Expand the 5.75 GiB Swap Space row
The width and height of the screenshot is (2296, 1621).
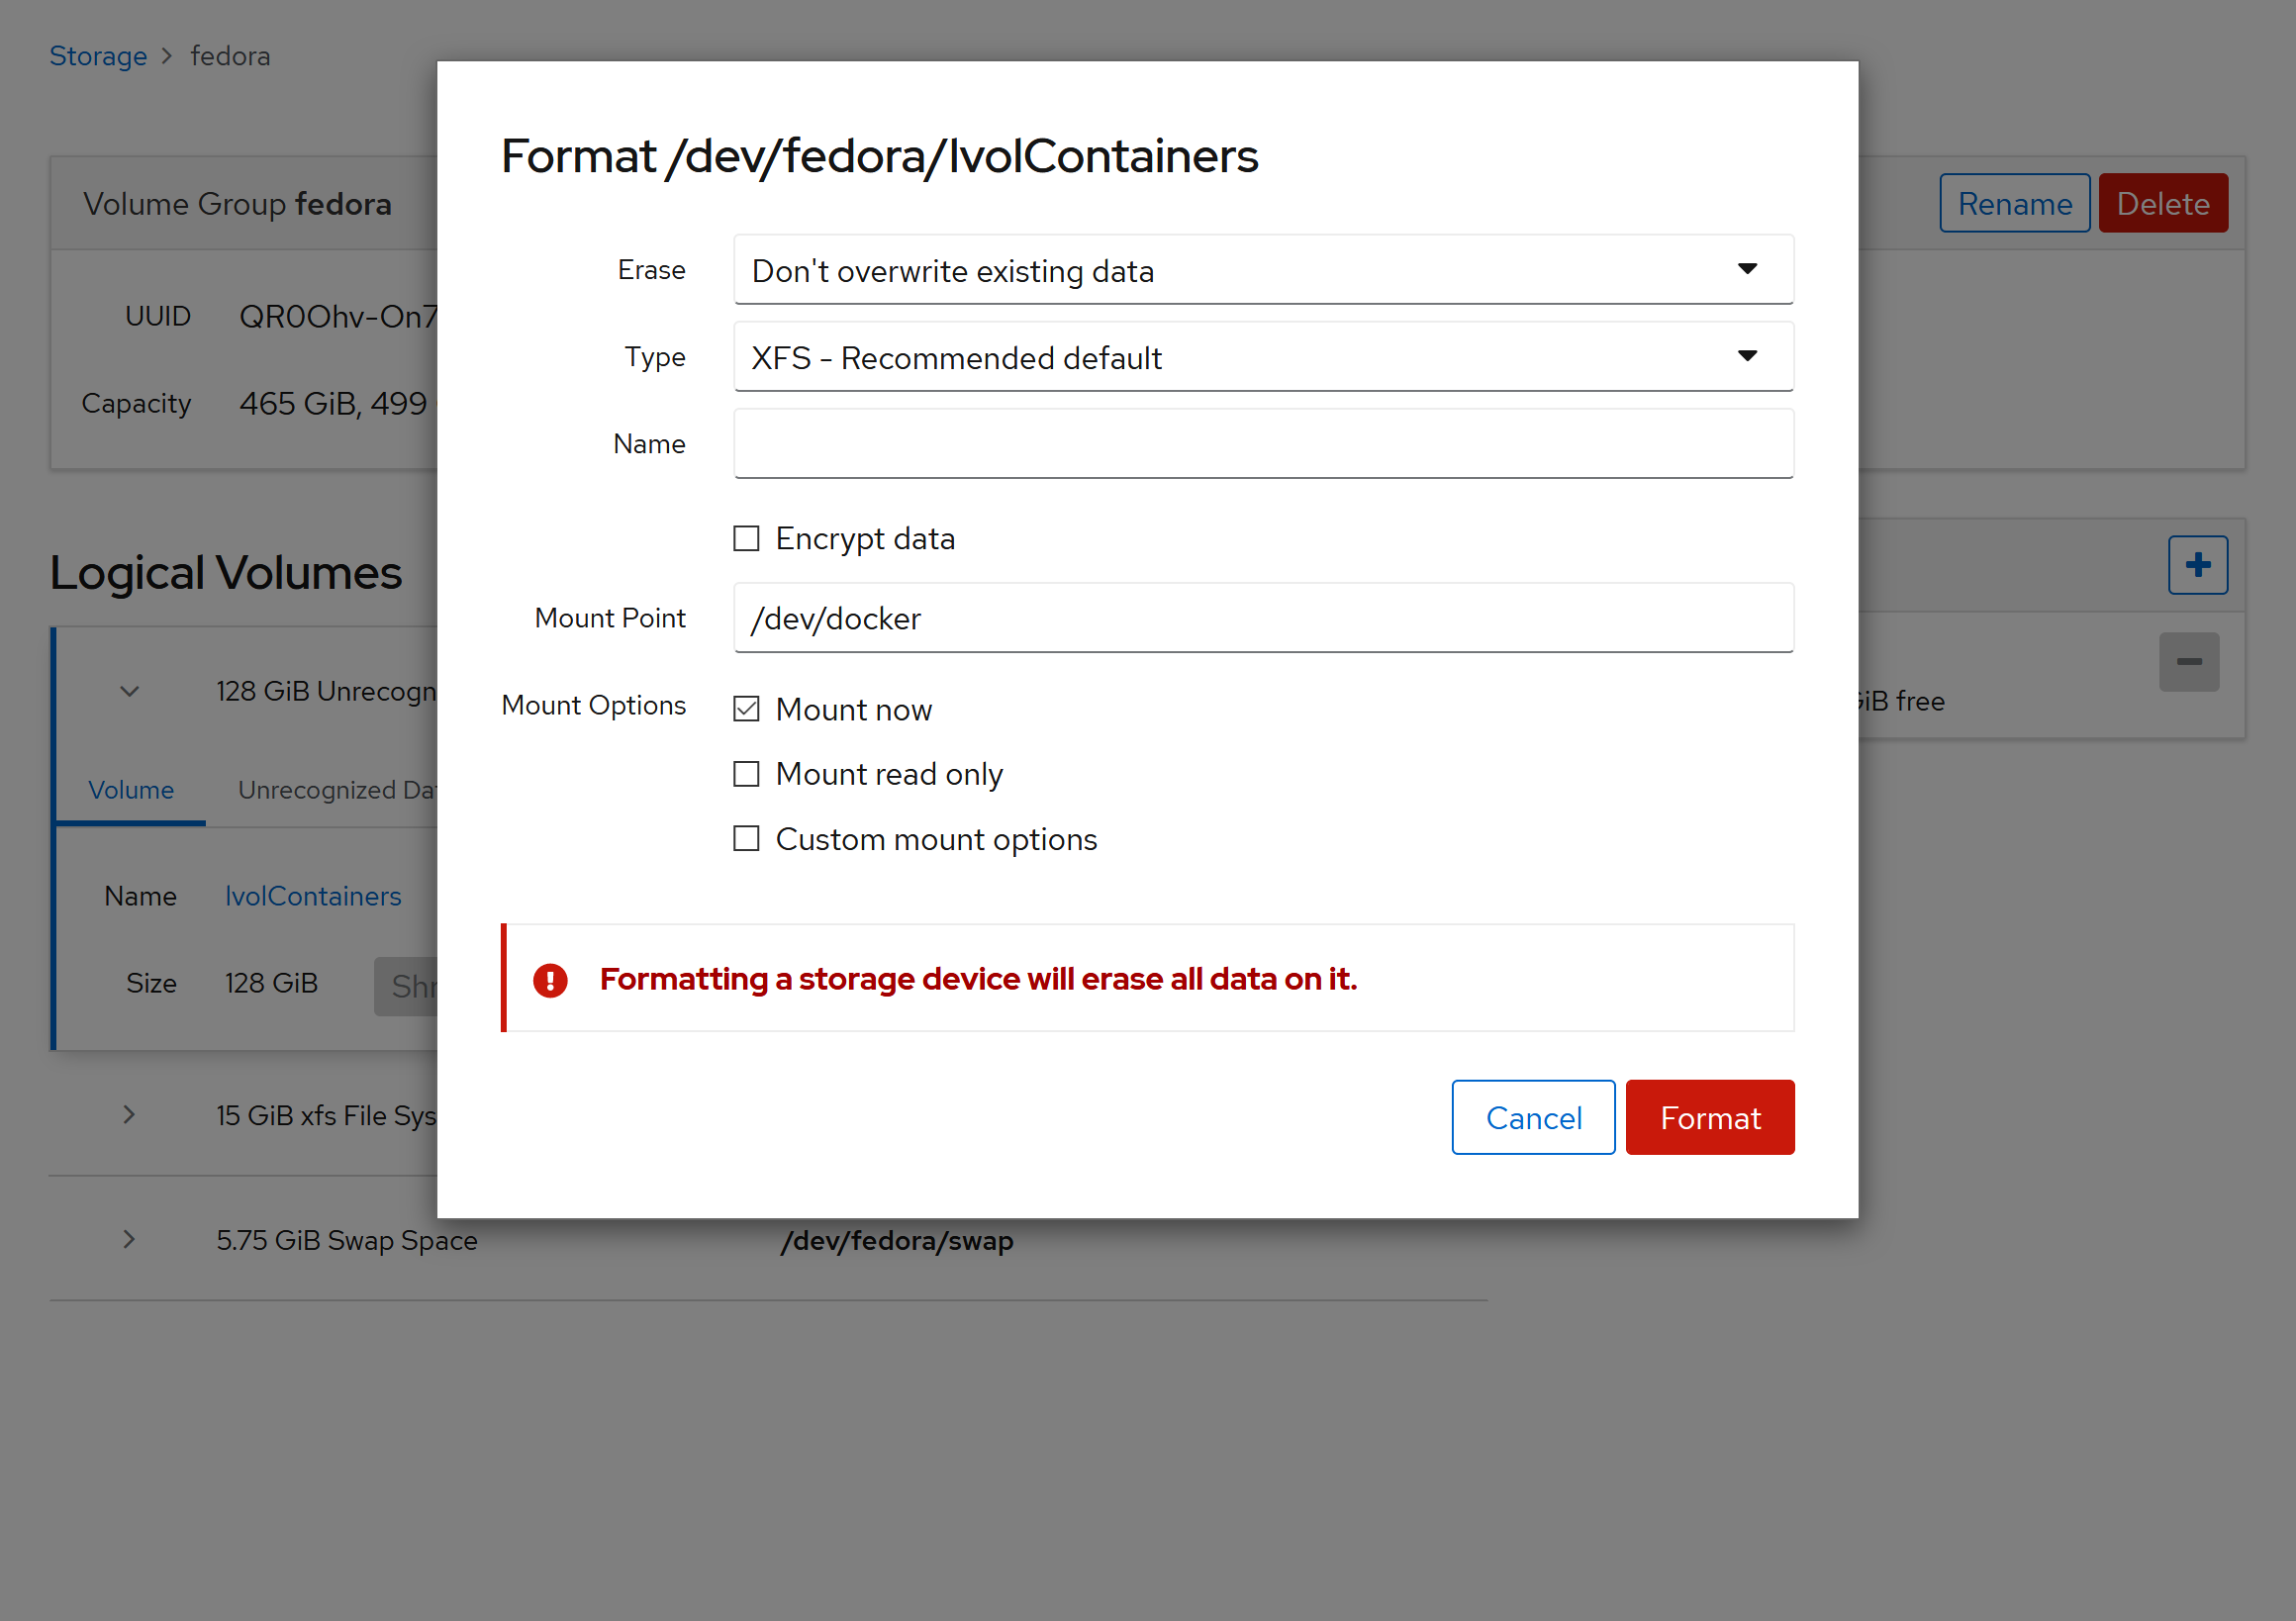point(129,1239)
